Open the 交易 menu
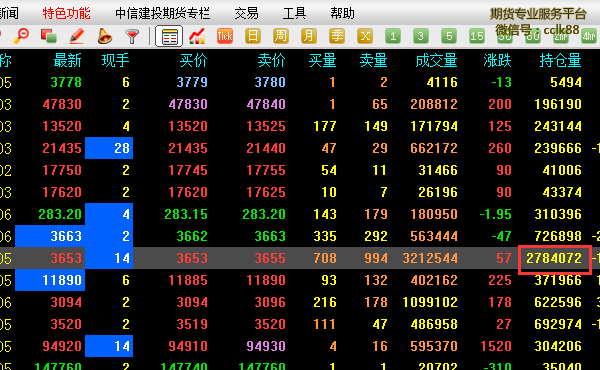The height and width of the screenshot is (370, 600). click(246, 13)
